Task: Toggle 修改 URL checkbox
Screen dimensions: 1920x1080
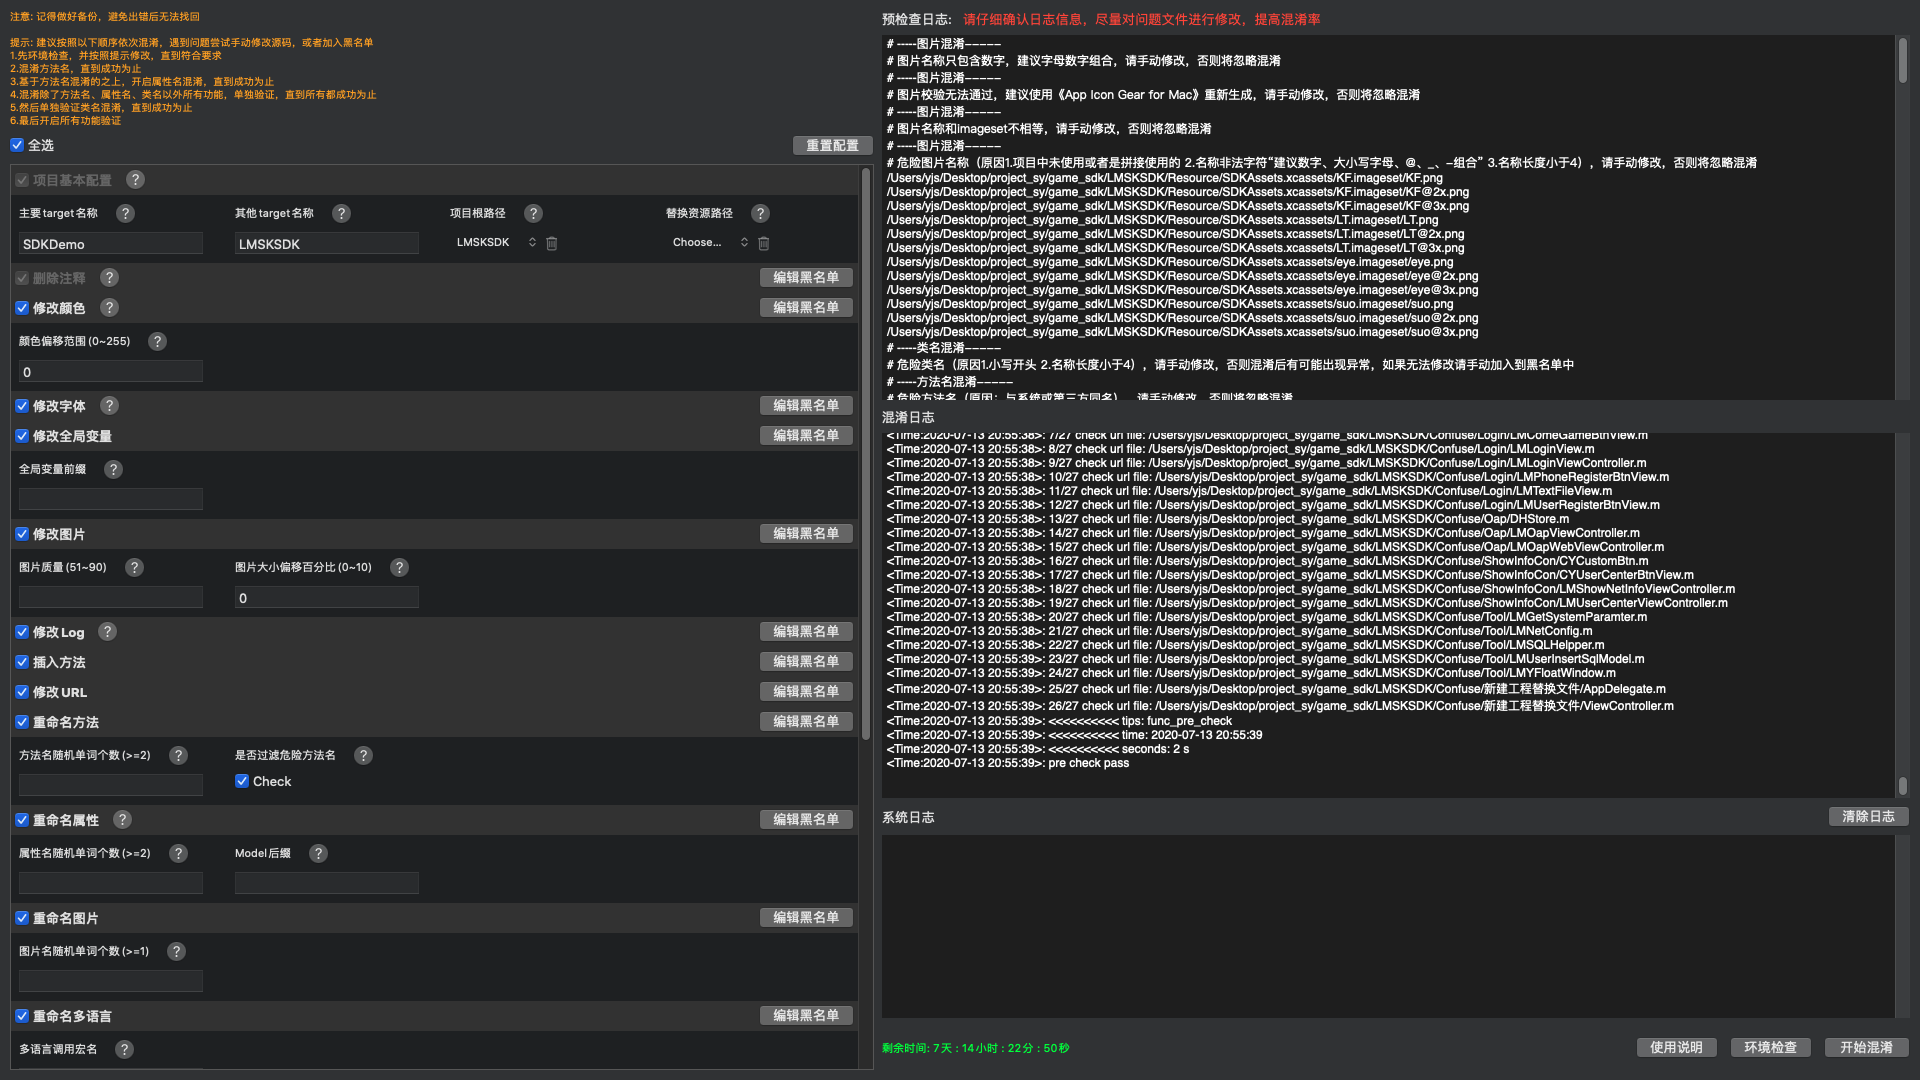Action: coord(22,692)
